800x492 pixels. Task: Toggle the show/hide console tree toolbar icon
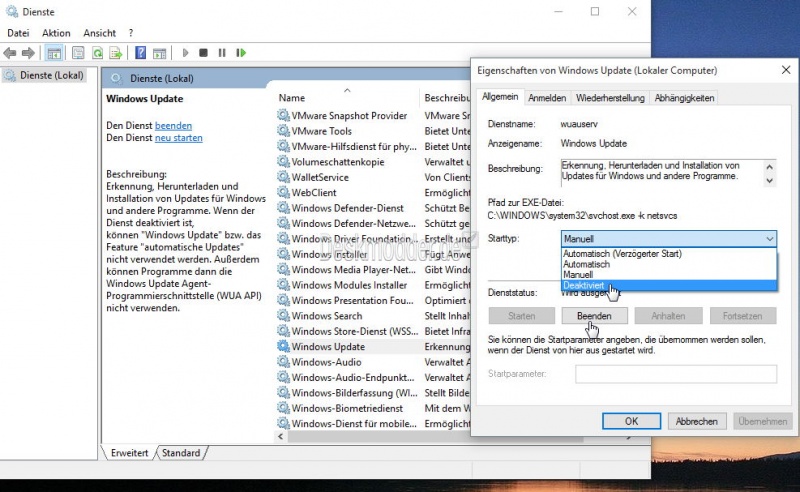click(x=54, y=53)
